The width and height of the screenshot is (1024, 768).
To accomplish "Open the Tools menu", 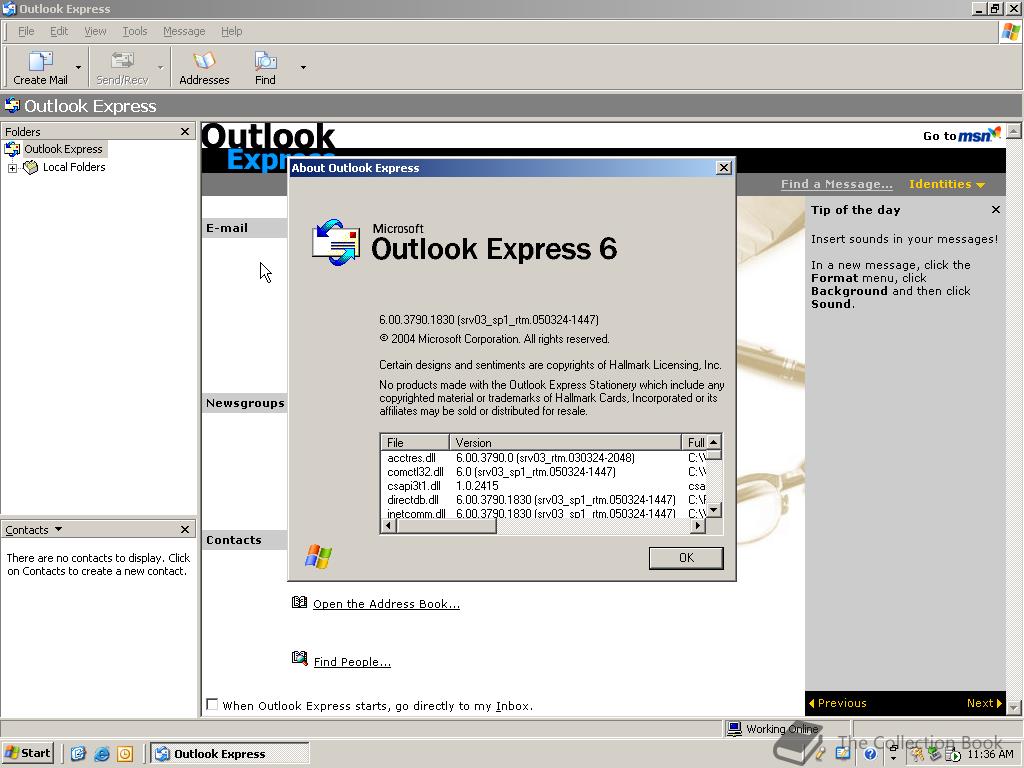I will [135, 31].
